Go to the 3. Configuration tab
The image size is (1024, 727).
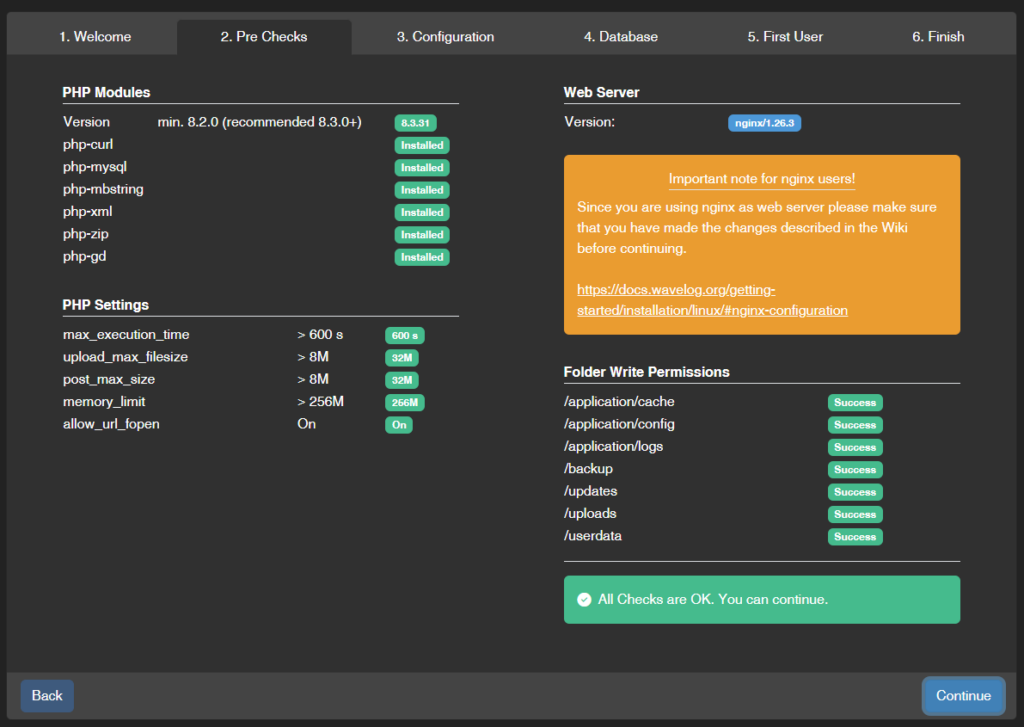point(445,37)
